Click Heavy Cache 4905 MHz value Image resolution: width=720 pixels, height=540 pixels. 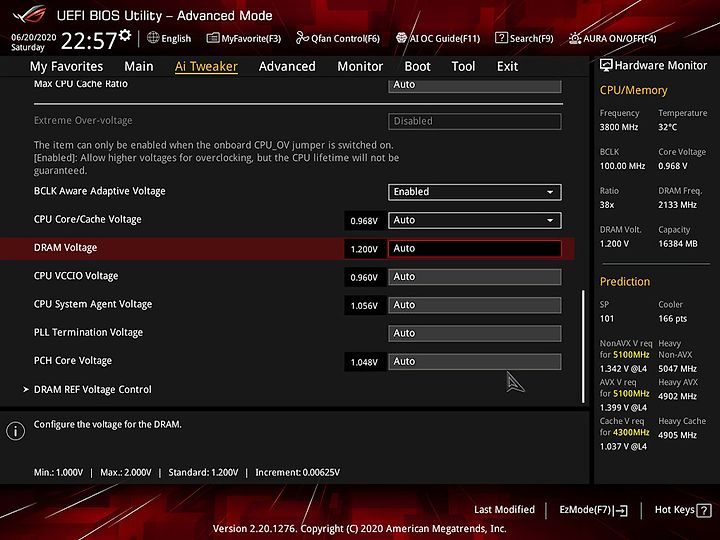coord(677,435)
